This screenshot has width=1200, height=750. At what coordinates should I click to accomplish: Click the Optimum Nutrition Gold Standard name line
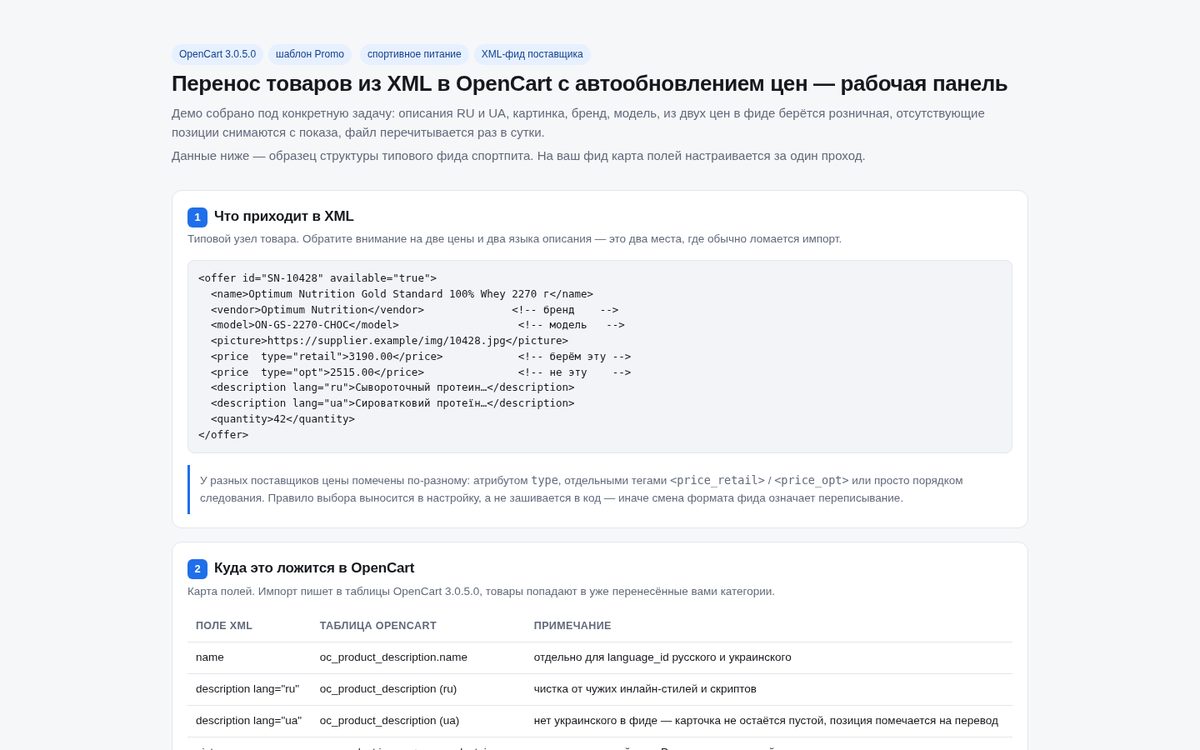click(x=402, y=294)
